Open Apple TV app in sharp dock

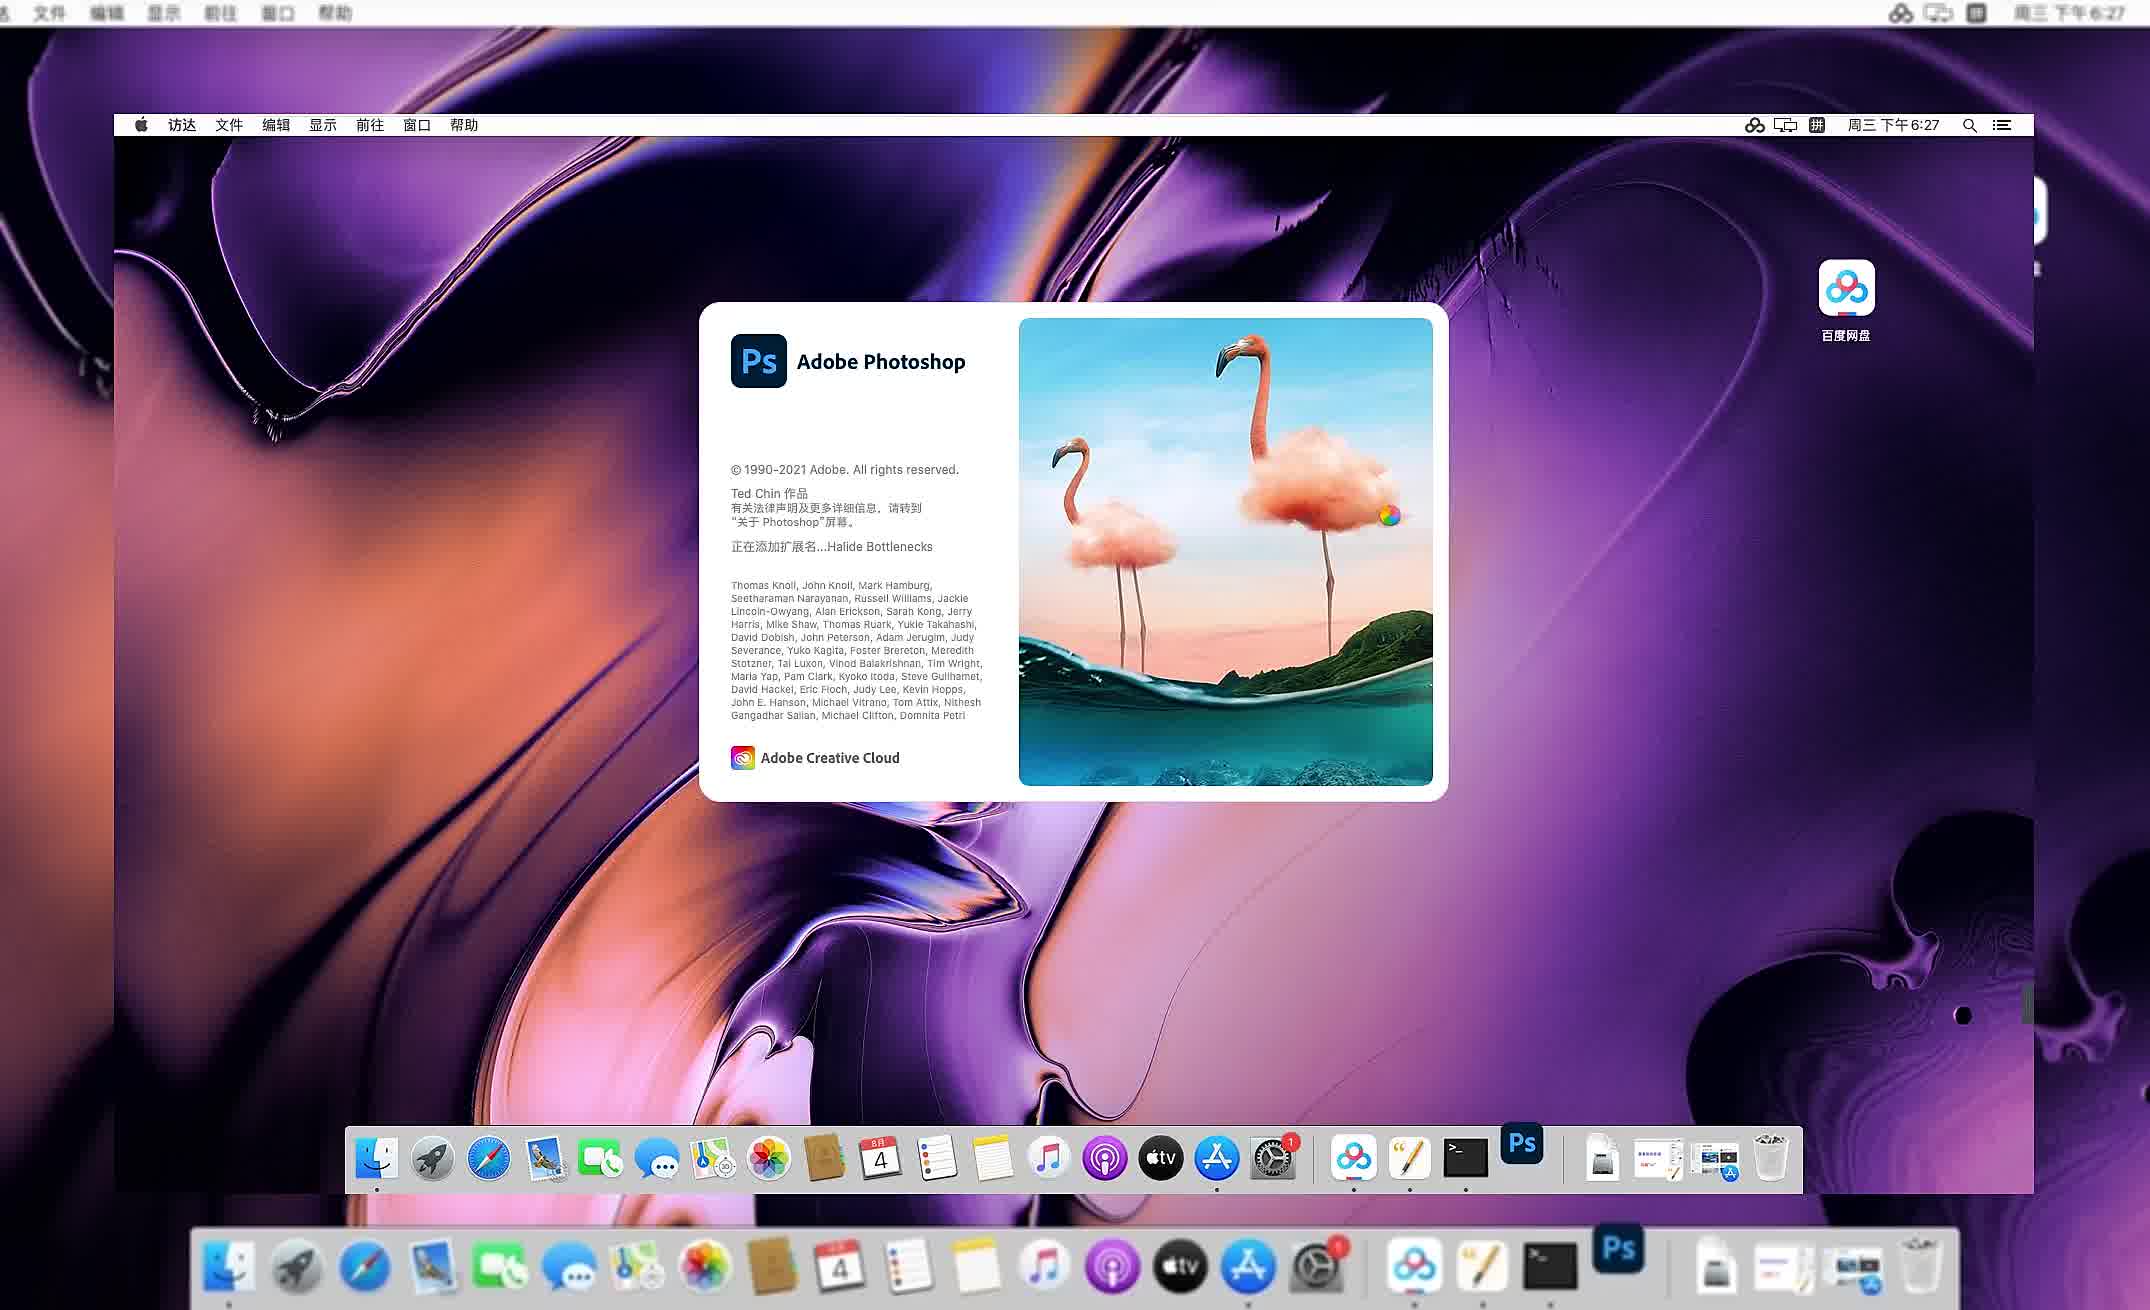1161,1158
